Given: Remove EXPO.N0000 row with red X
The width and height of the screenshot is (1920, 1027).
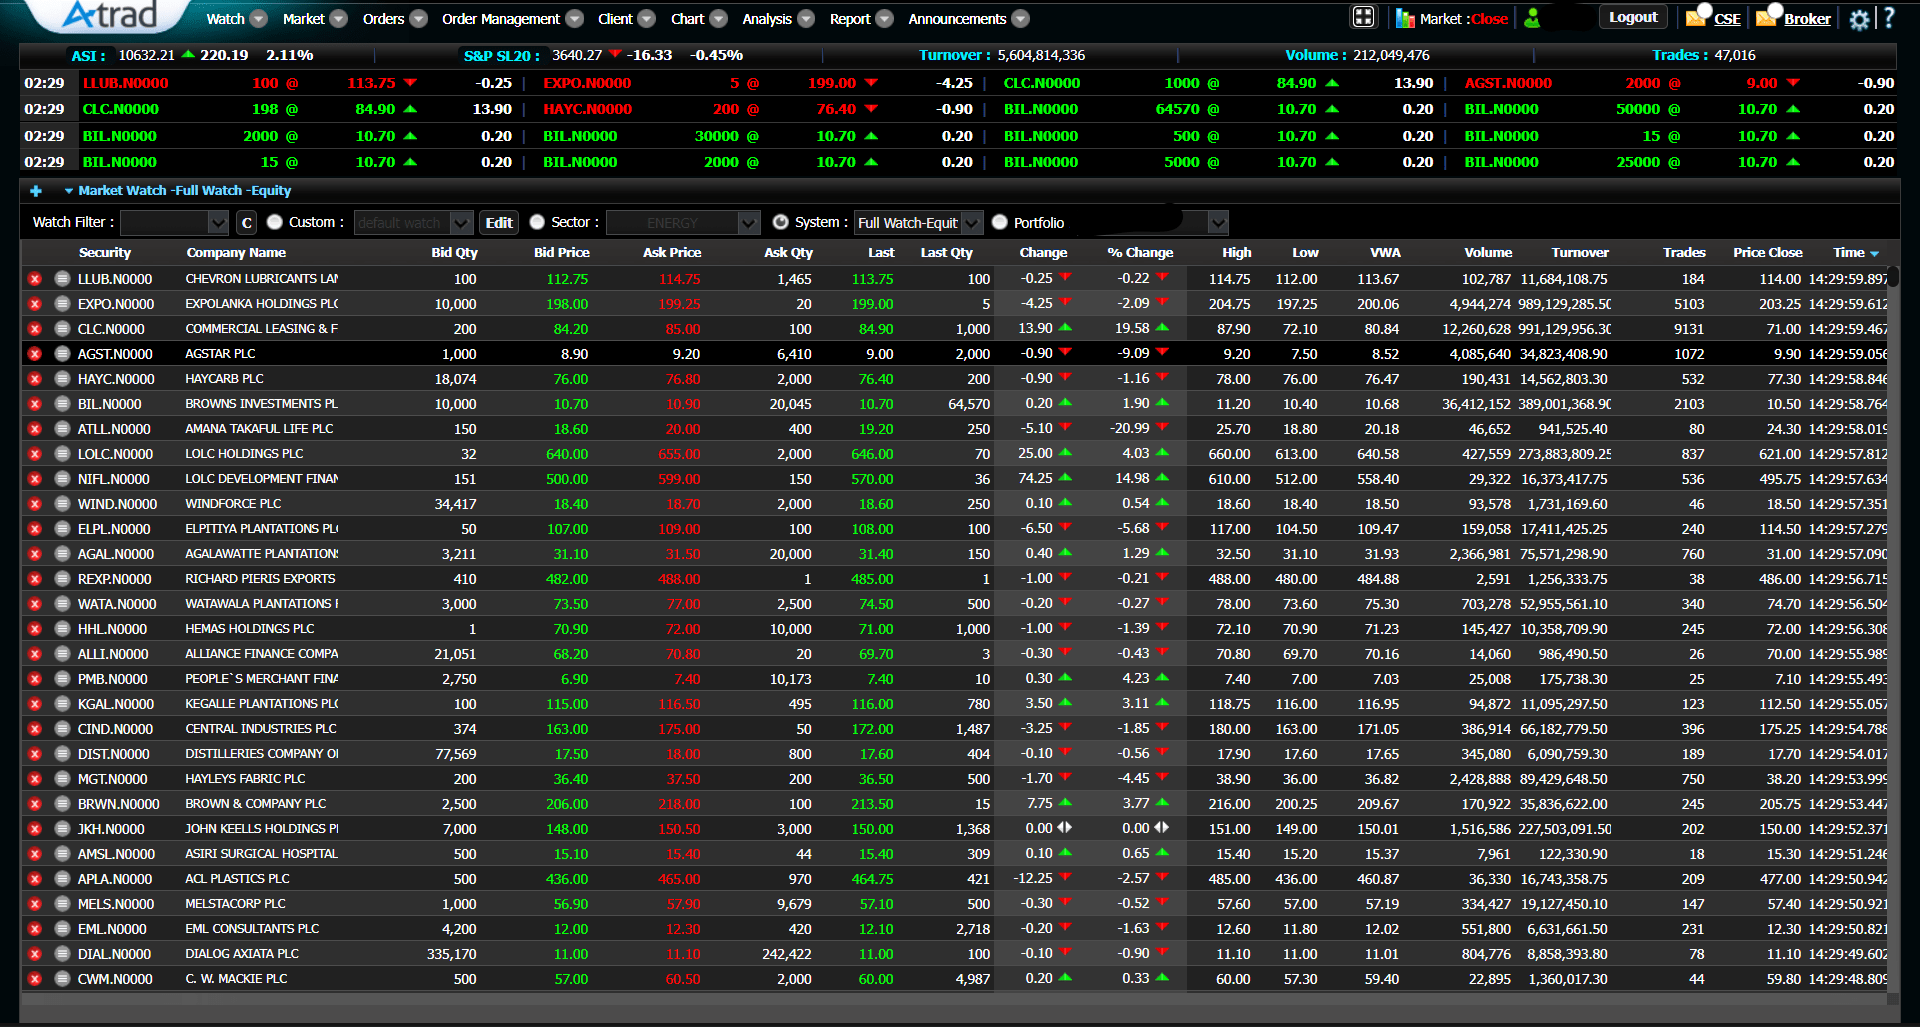Looking at the screenshot, I should pyautogui.click(x=35, y=304).
